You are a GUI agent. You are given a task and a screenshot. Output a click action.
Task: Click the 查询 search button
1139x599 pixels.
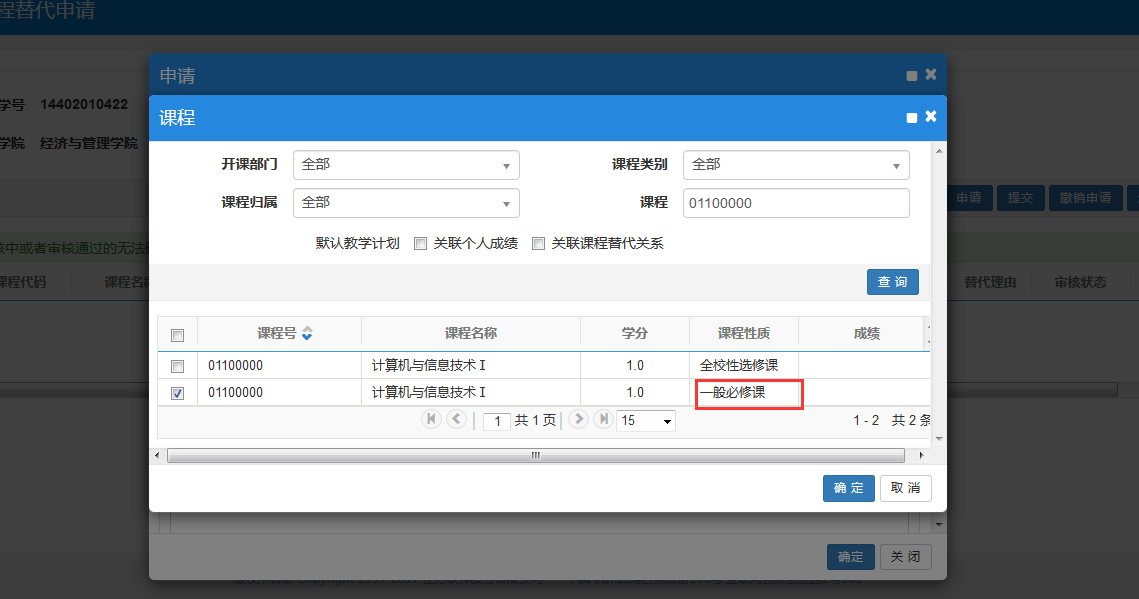(892, 282)
